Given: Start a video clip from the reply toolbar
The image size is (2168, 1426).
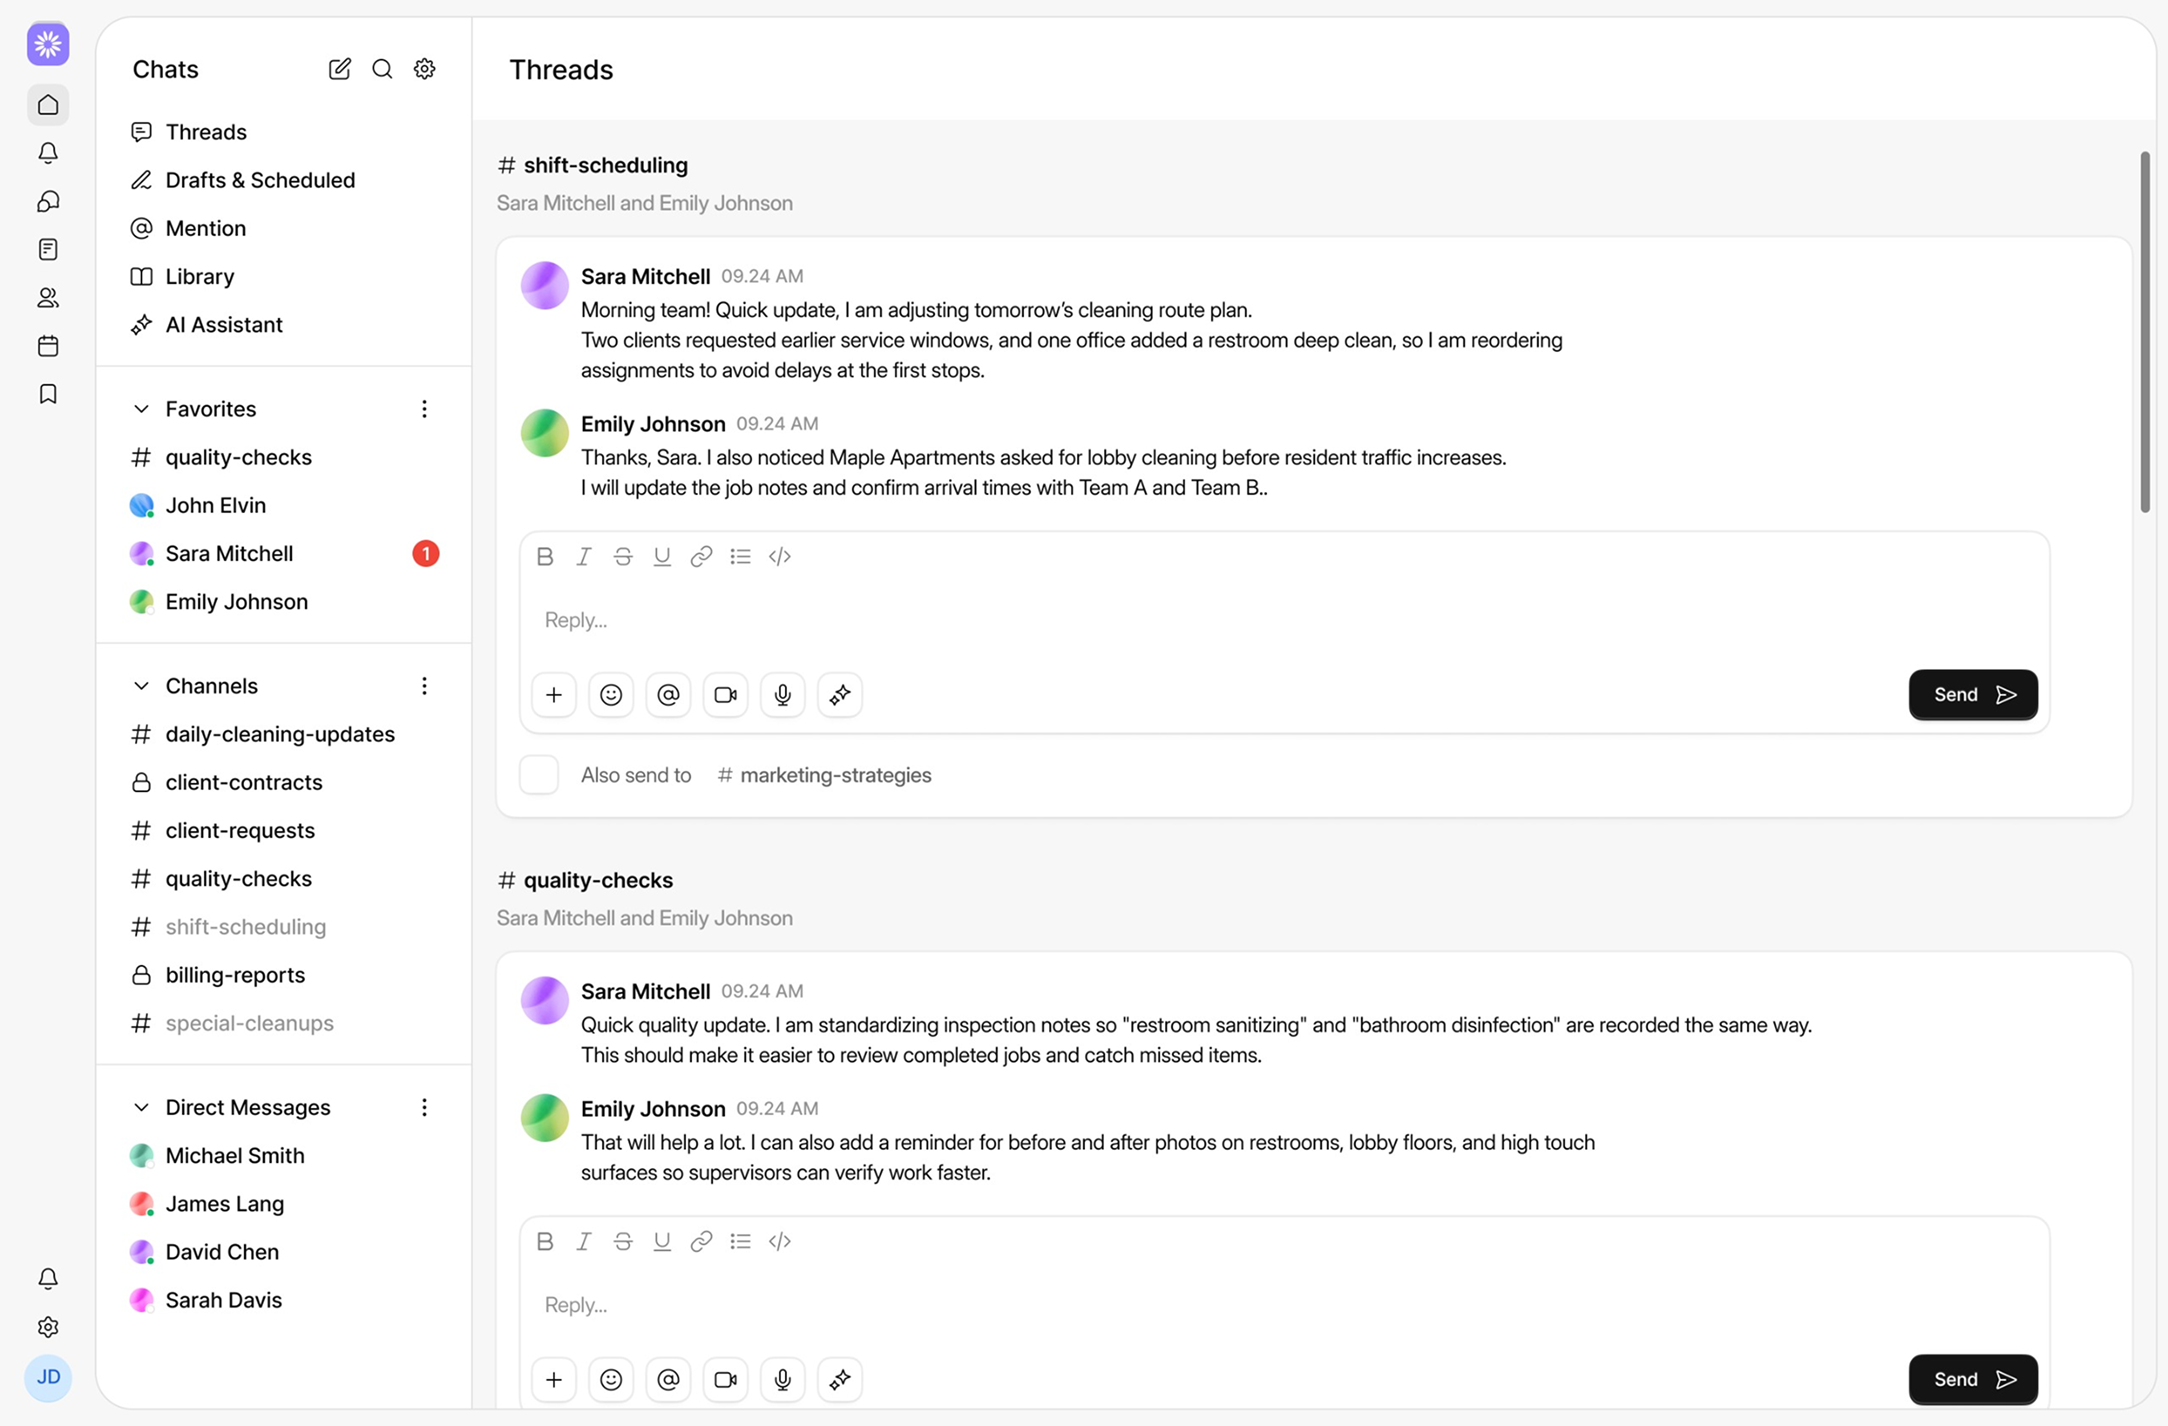Looking at the screenshot, I should point(725,694).
